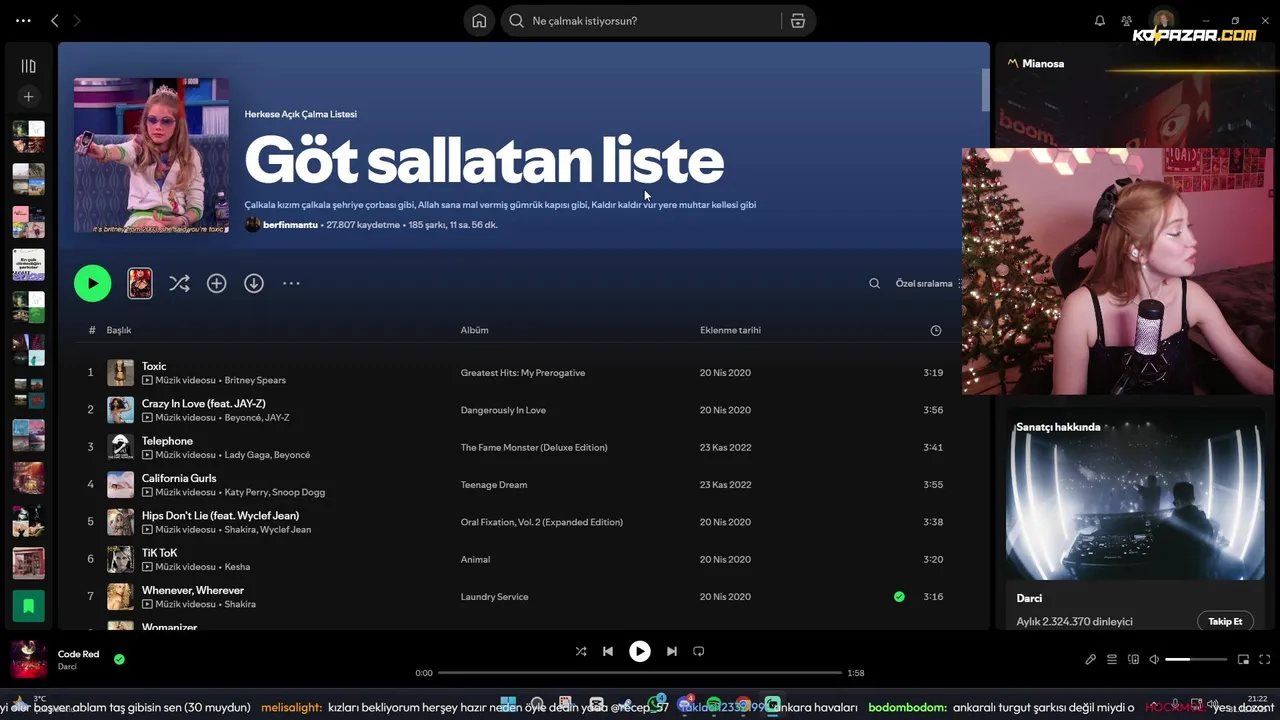Open the notifications bell
Image resolution: width=1280 pixels, height=720 pixels.
click(1100, 21)
